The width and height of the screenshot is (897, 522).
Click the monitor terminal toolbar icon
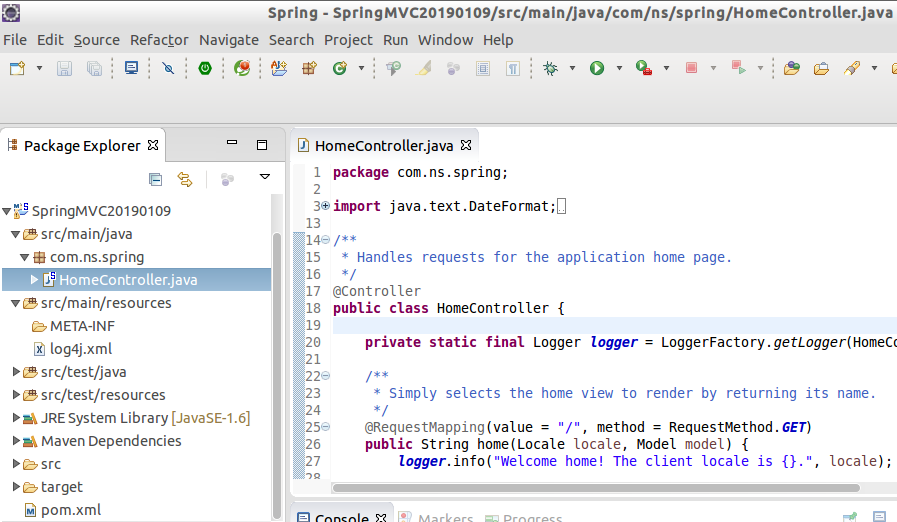(x=132, y=68)
